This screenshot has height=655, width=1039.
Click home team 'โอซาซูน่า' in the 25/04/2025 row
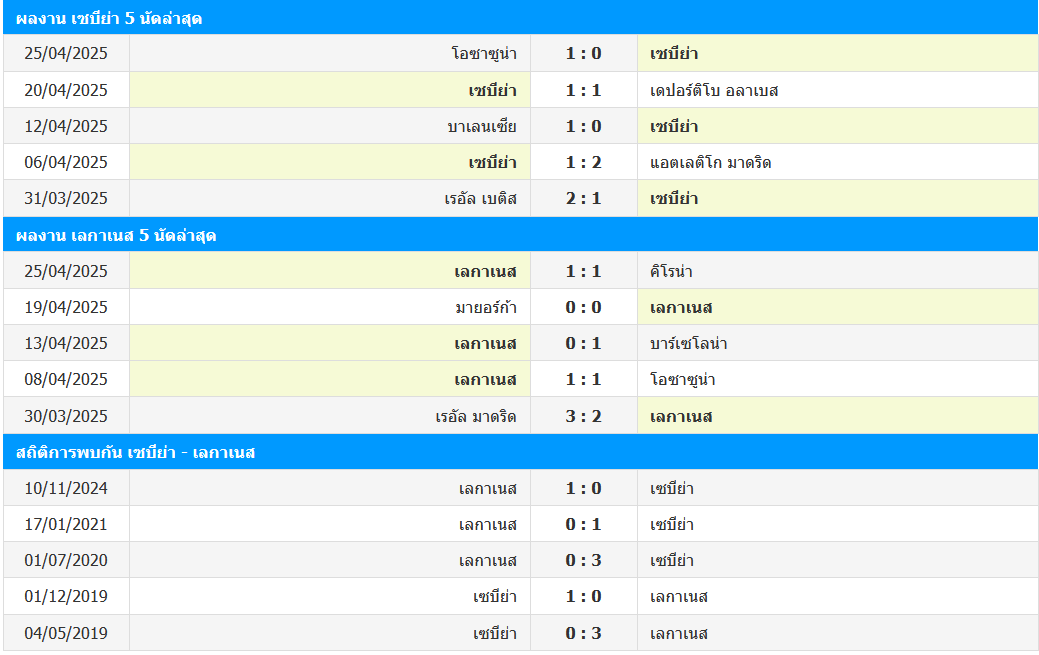[484, 54]
